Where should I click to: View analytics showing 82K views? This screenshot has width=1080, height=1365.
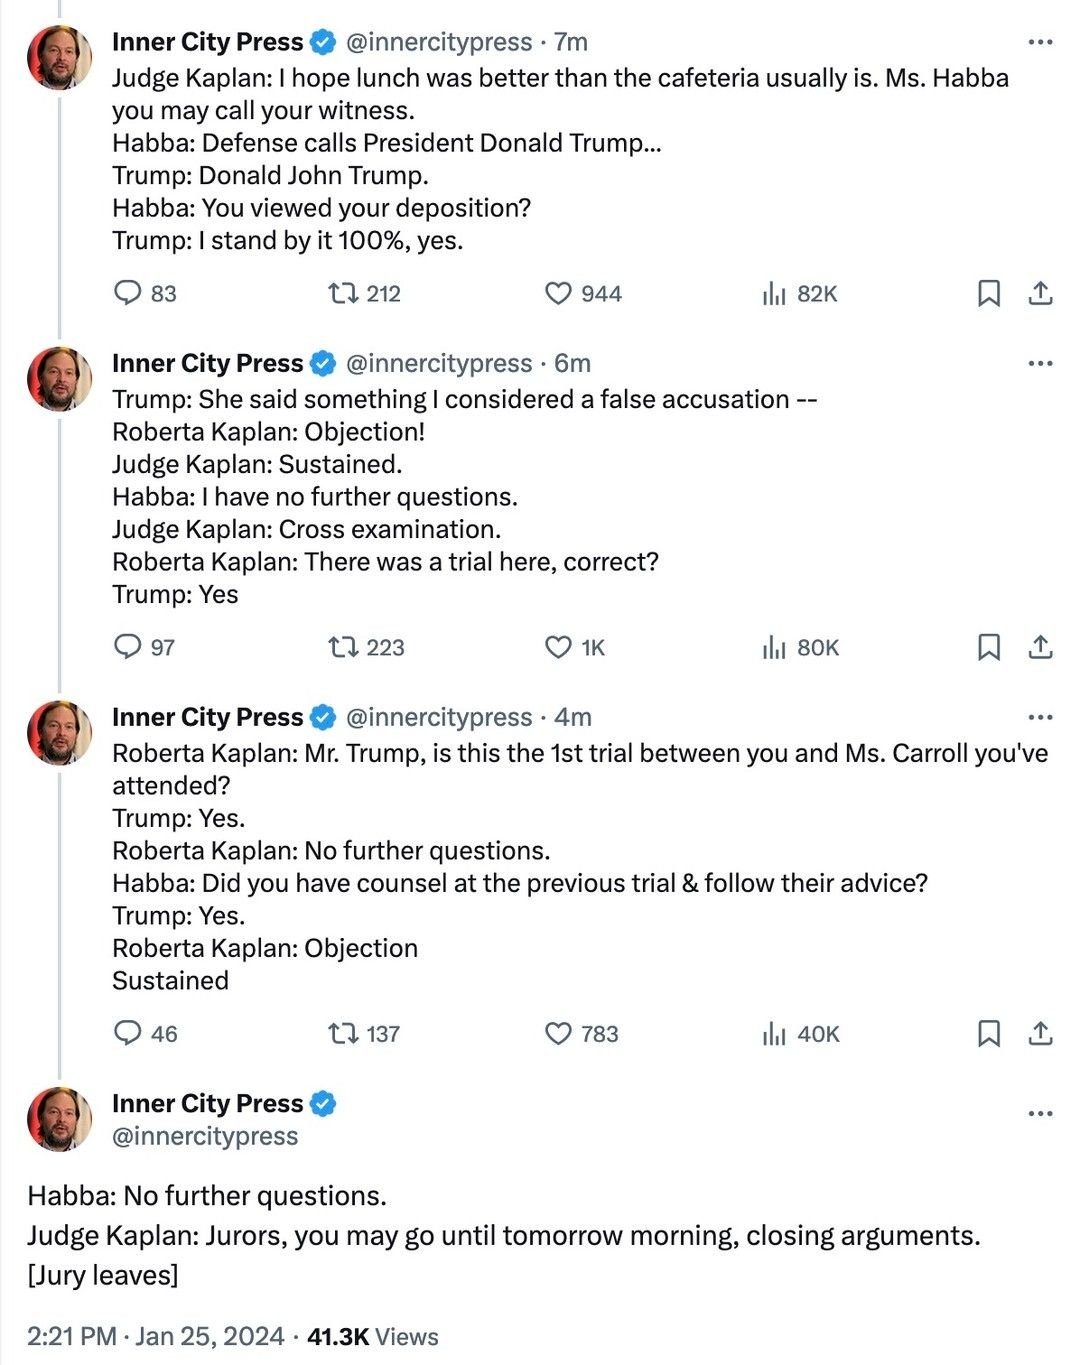[775, 293]
